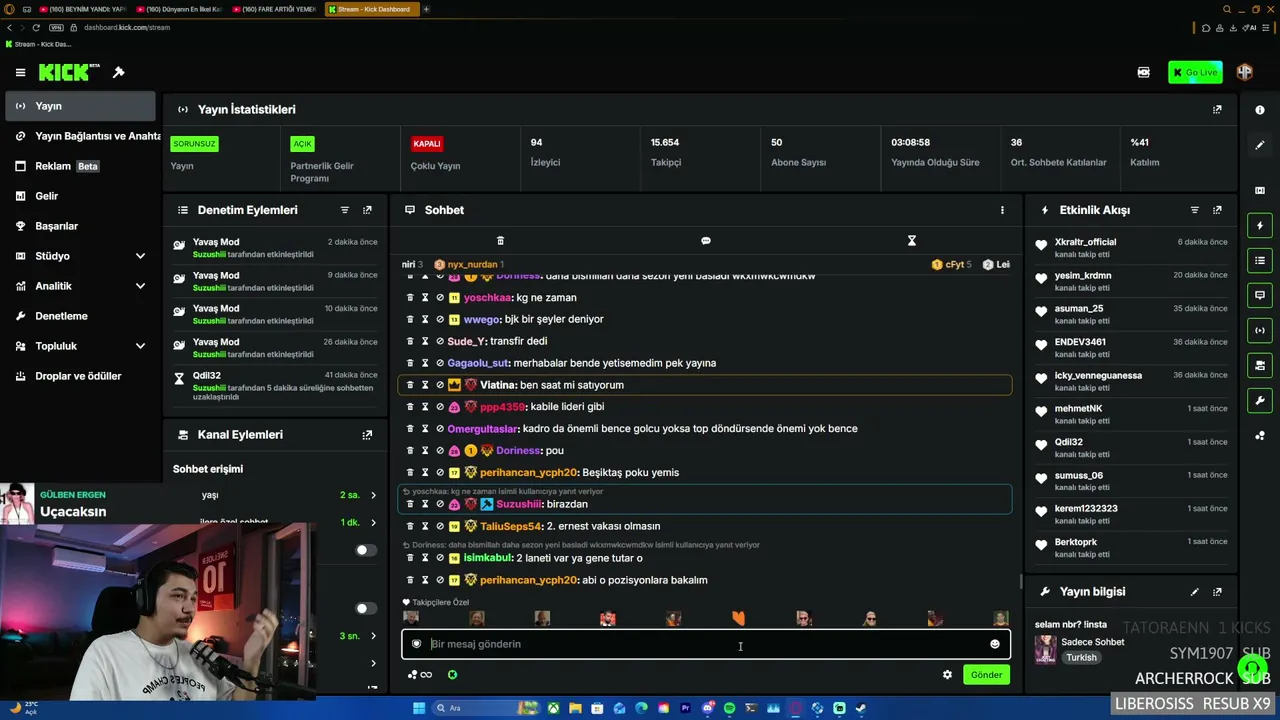1280x720 pixels.
Task: Go to Yayın in sidebar
Action: 80,106
